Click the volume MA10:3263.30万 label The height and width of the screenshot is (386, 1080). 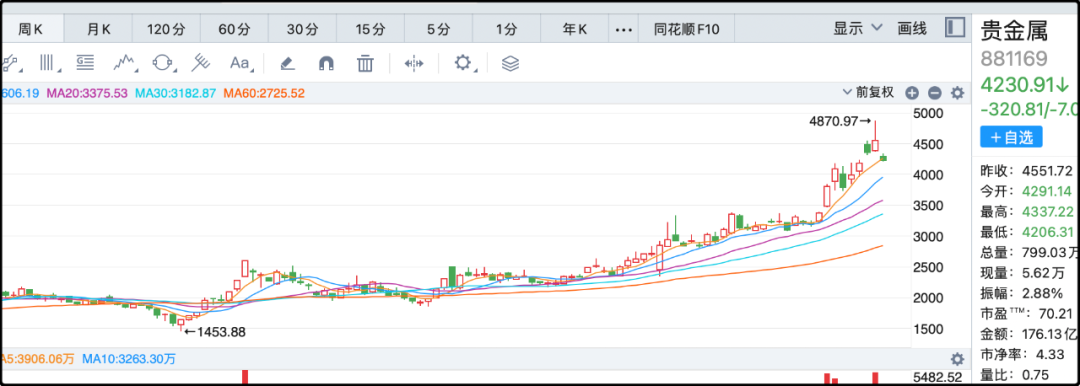[x=129, y=359]
